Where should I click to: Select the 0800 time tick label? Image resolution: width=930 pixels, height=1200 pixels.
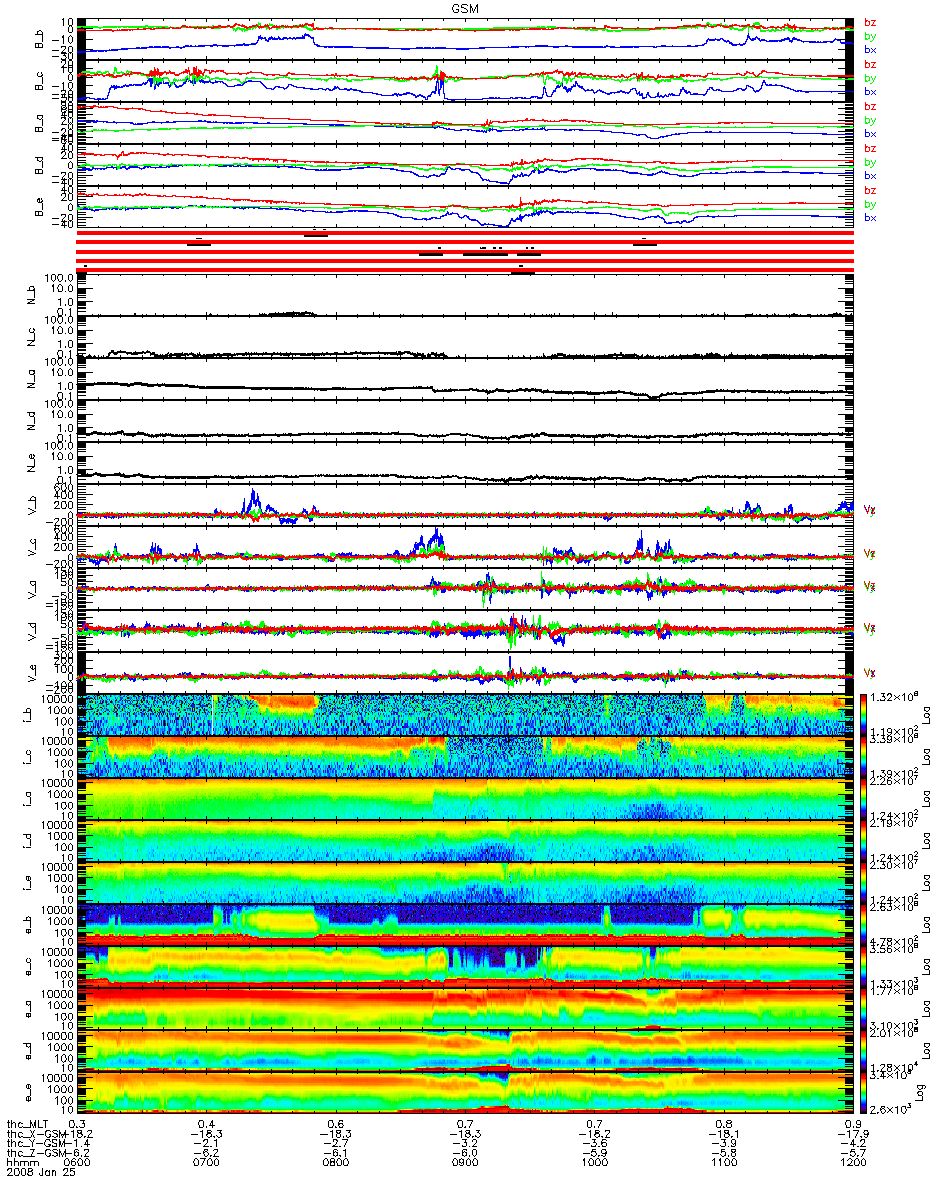(x=336, y=1163)
